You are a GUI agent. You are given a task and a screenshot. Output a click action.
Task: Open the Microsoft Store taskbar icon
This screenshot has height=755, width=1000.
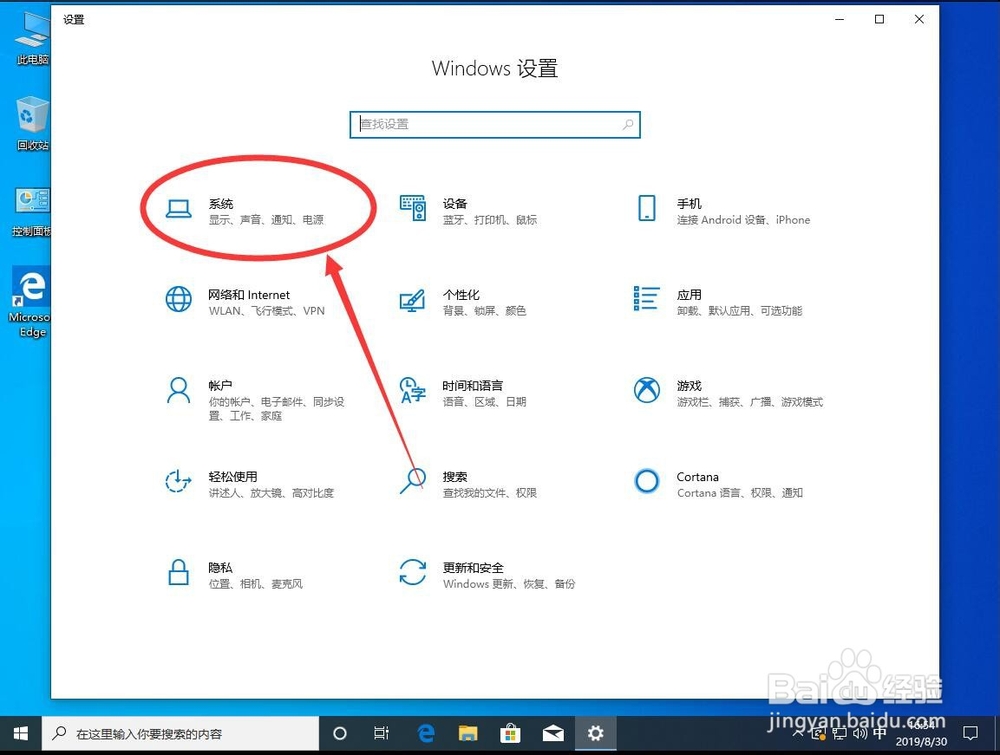click(510, 733)
